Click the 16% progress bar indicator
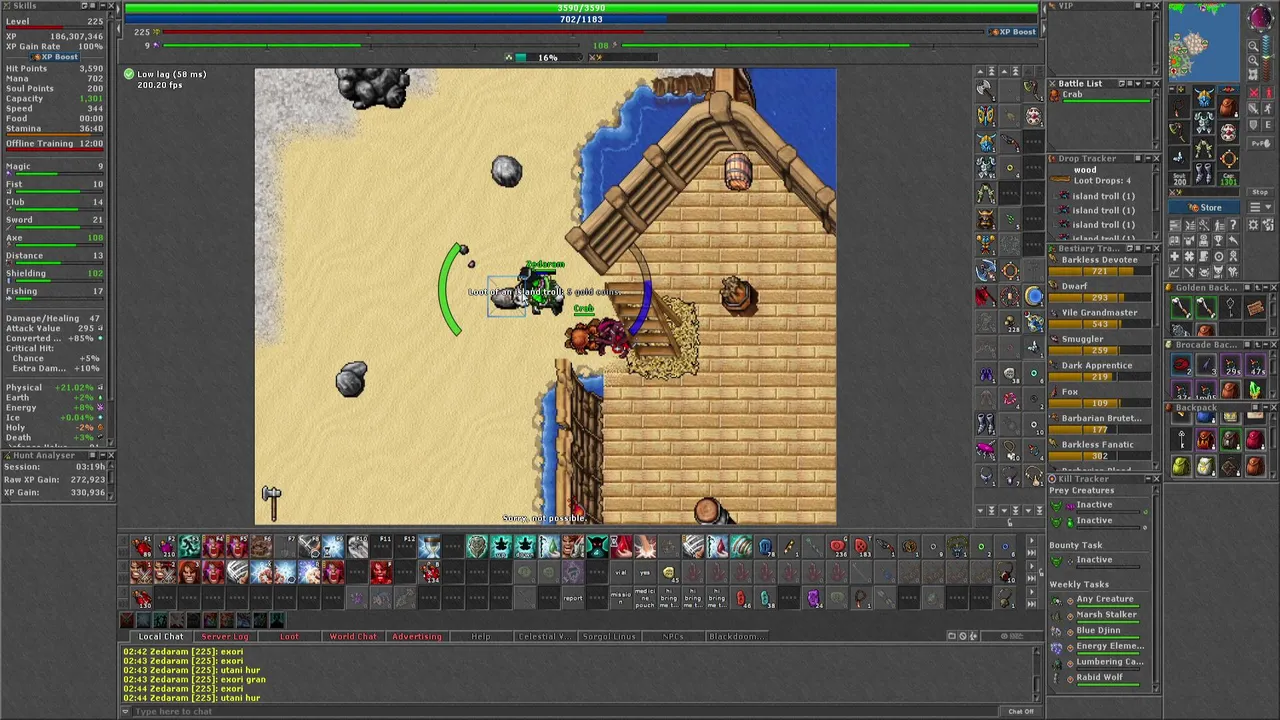1280x720 pixels. click(x=547, y=57)
